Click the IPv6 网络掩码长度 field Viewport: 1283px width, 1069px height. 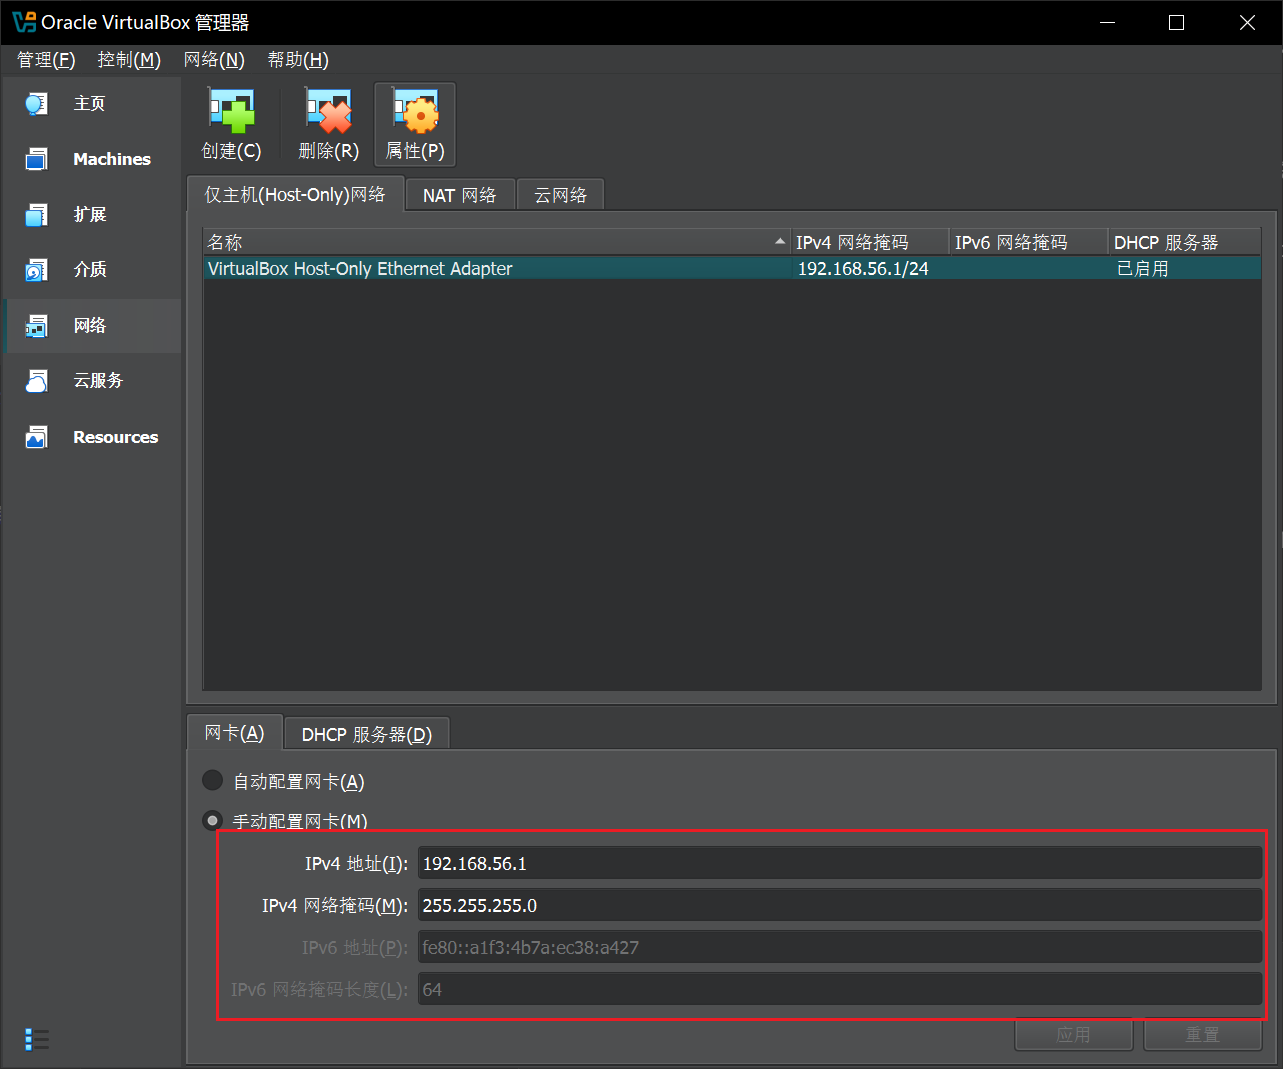tap(840, 990)
